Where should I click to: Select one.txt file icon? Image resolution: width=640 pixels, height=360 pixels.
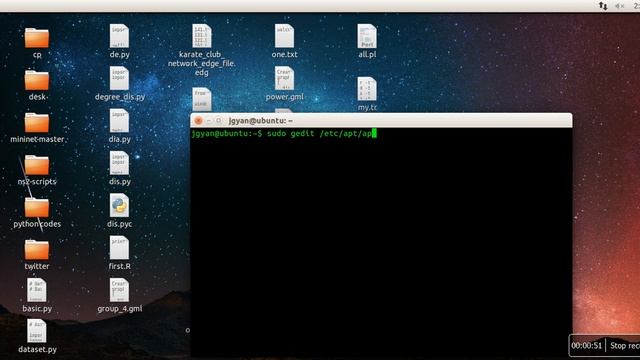tap(284, 36)
